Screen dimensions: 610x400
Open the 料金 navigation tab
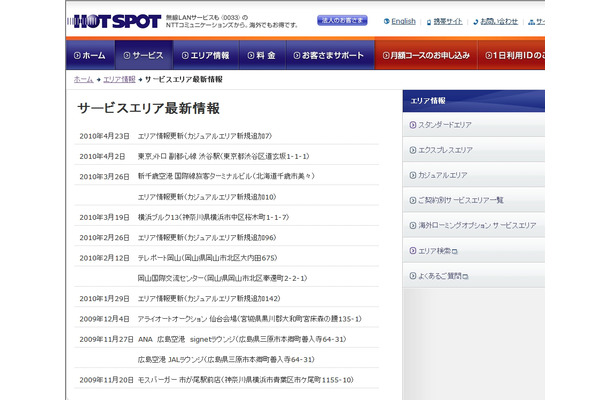pyautogui.click(x=263, y=55)
